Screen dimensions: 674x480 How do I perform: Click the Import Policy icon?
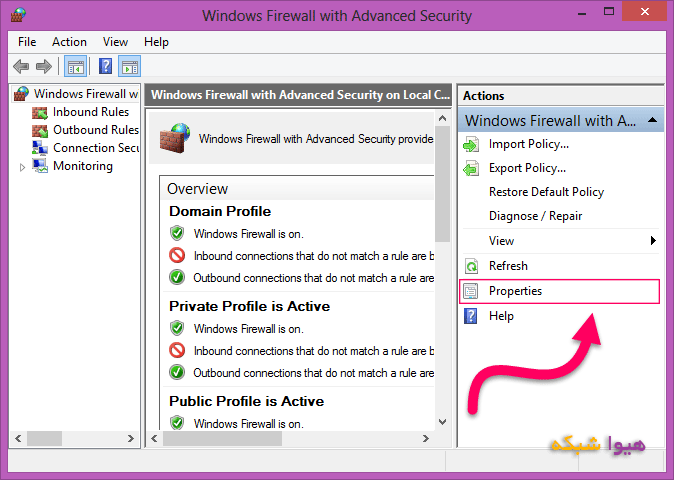coord(471,144)
